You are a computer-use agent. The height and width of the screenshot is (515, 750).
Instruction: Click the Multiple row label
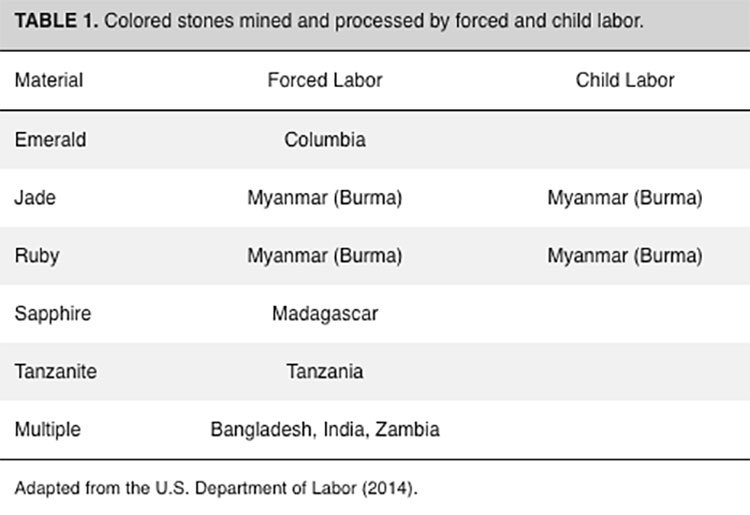coord(47,429)
